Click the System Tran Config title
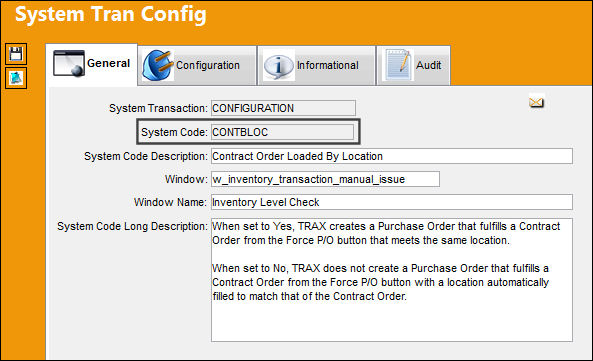This screenshot has width=593, height=361. (111, 14)
